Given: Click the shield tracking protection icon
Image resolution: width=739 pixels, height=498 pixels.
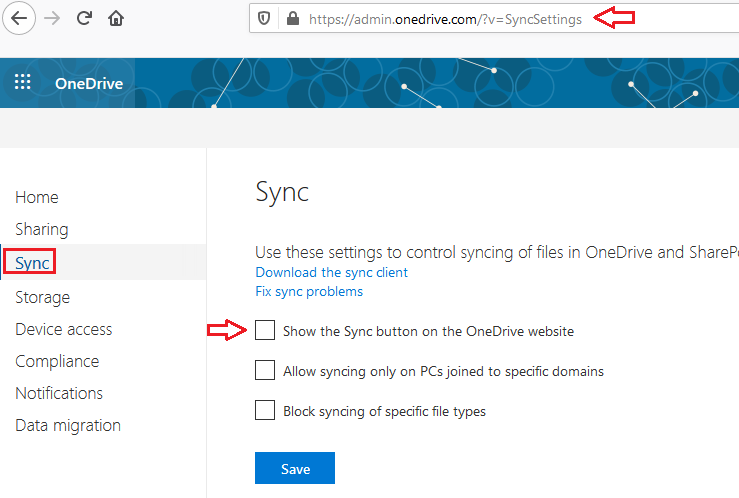Looking at the screenshot, I should click(264, 19).
